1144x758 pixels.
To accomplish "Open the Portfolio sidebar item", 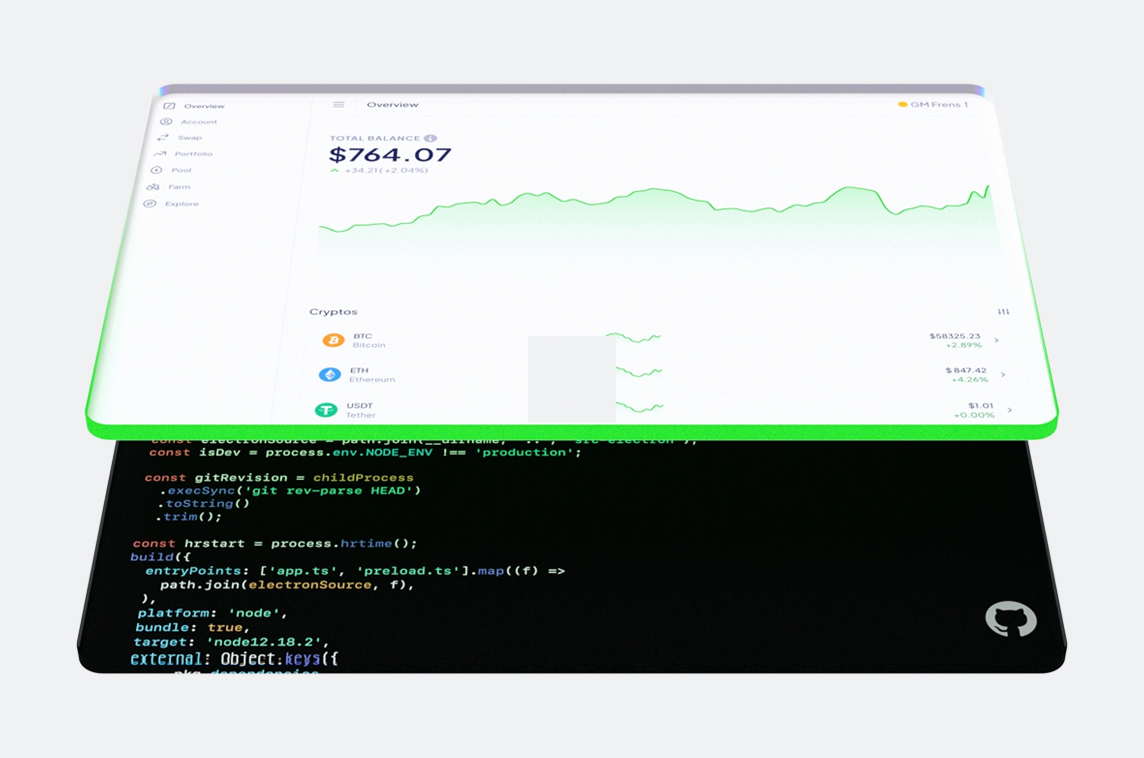I will coord(182,154).
